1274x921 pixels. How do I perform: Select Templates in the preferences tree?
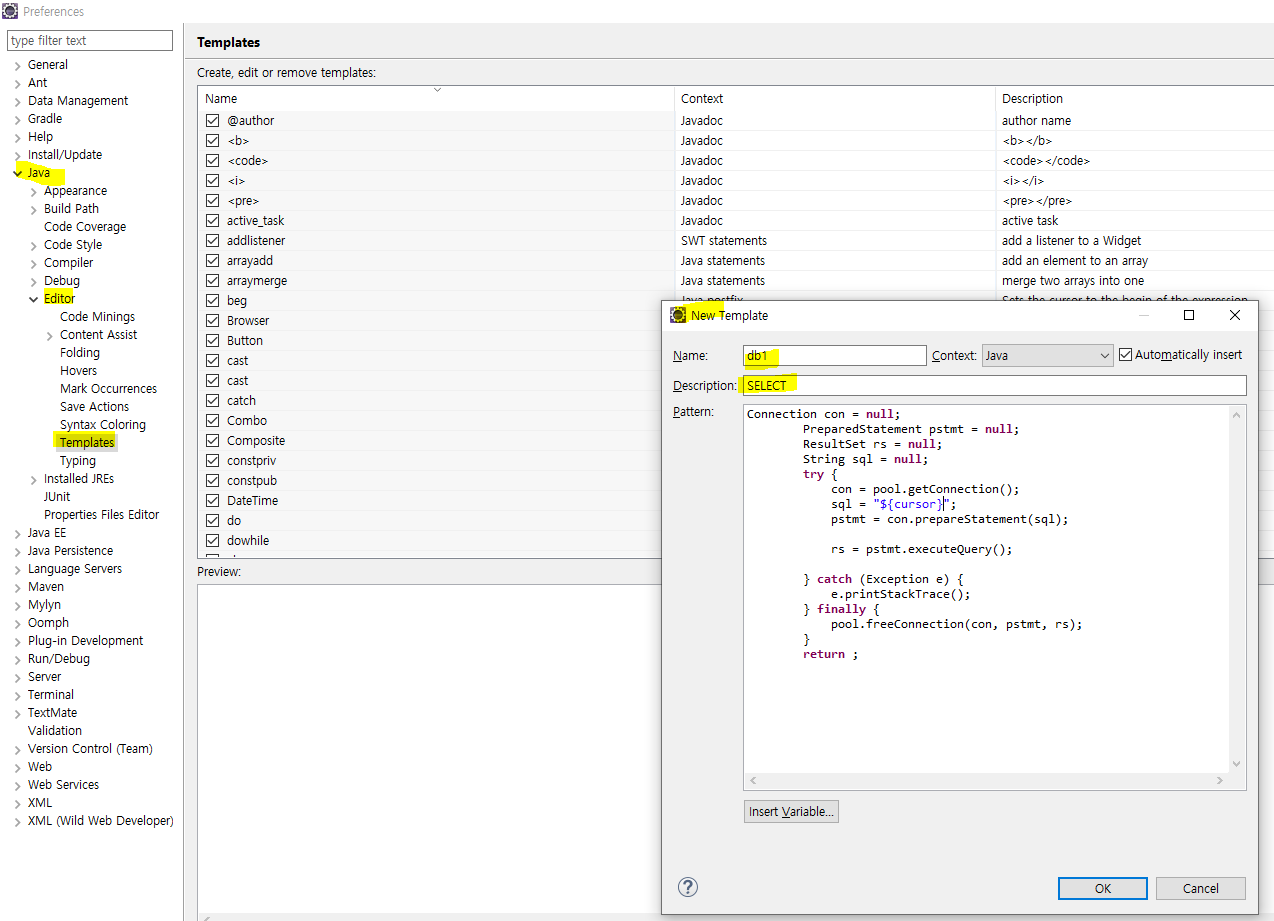click(86, 442)
